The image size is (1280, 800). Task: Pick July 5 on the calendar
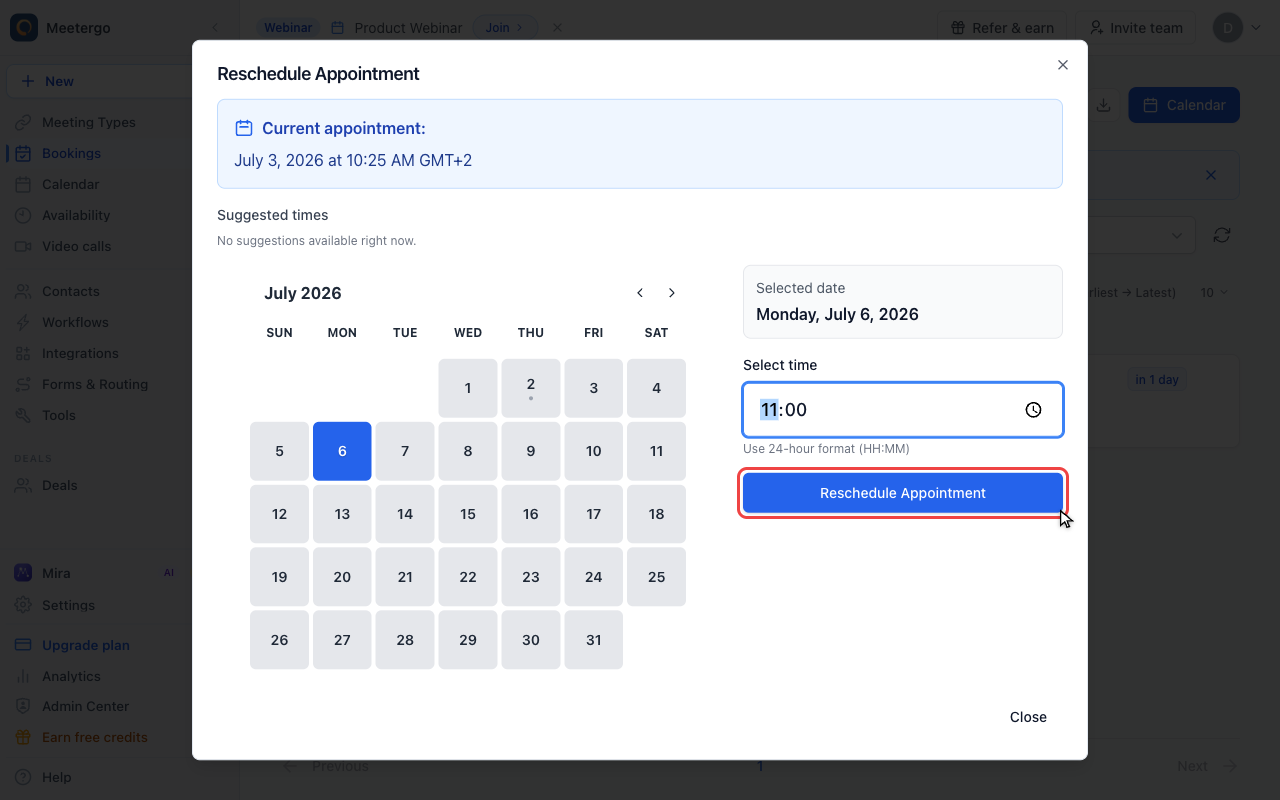279,451
